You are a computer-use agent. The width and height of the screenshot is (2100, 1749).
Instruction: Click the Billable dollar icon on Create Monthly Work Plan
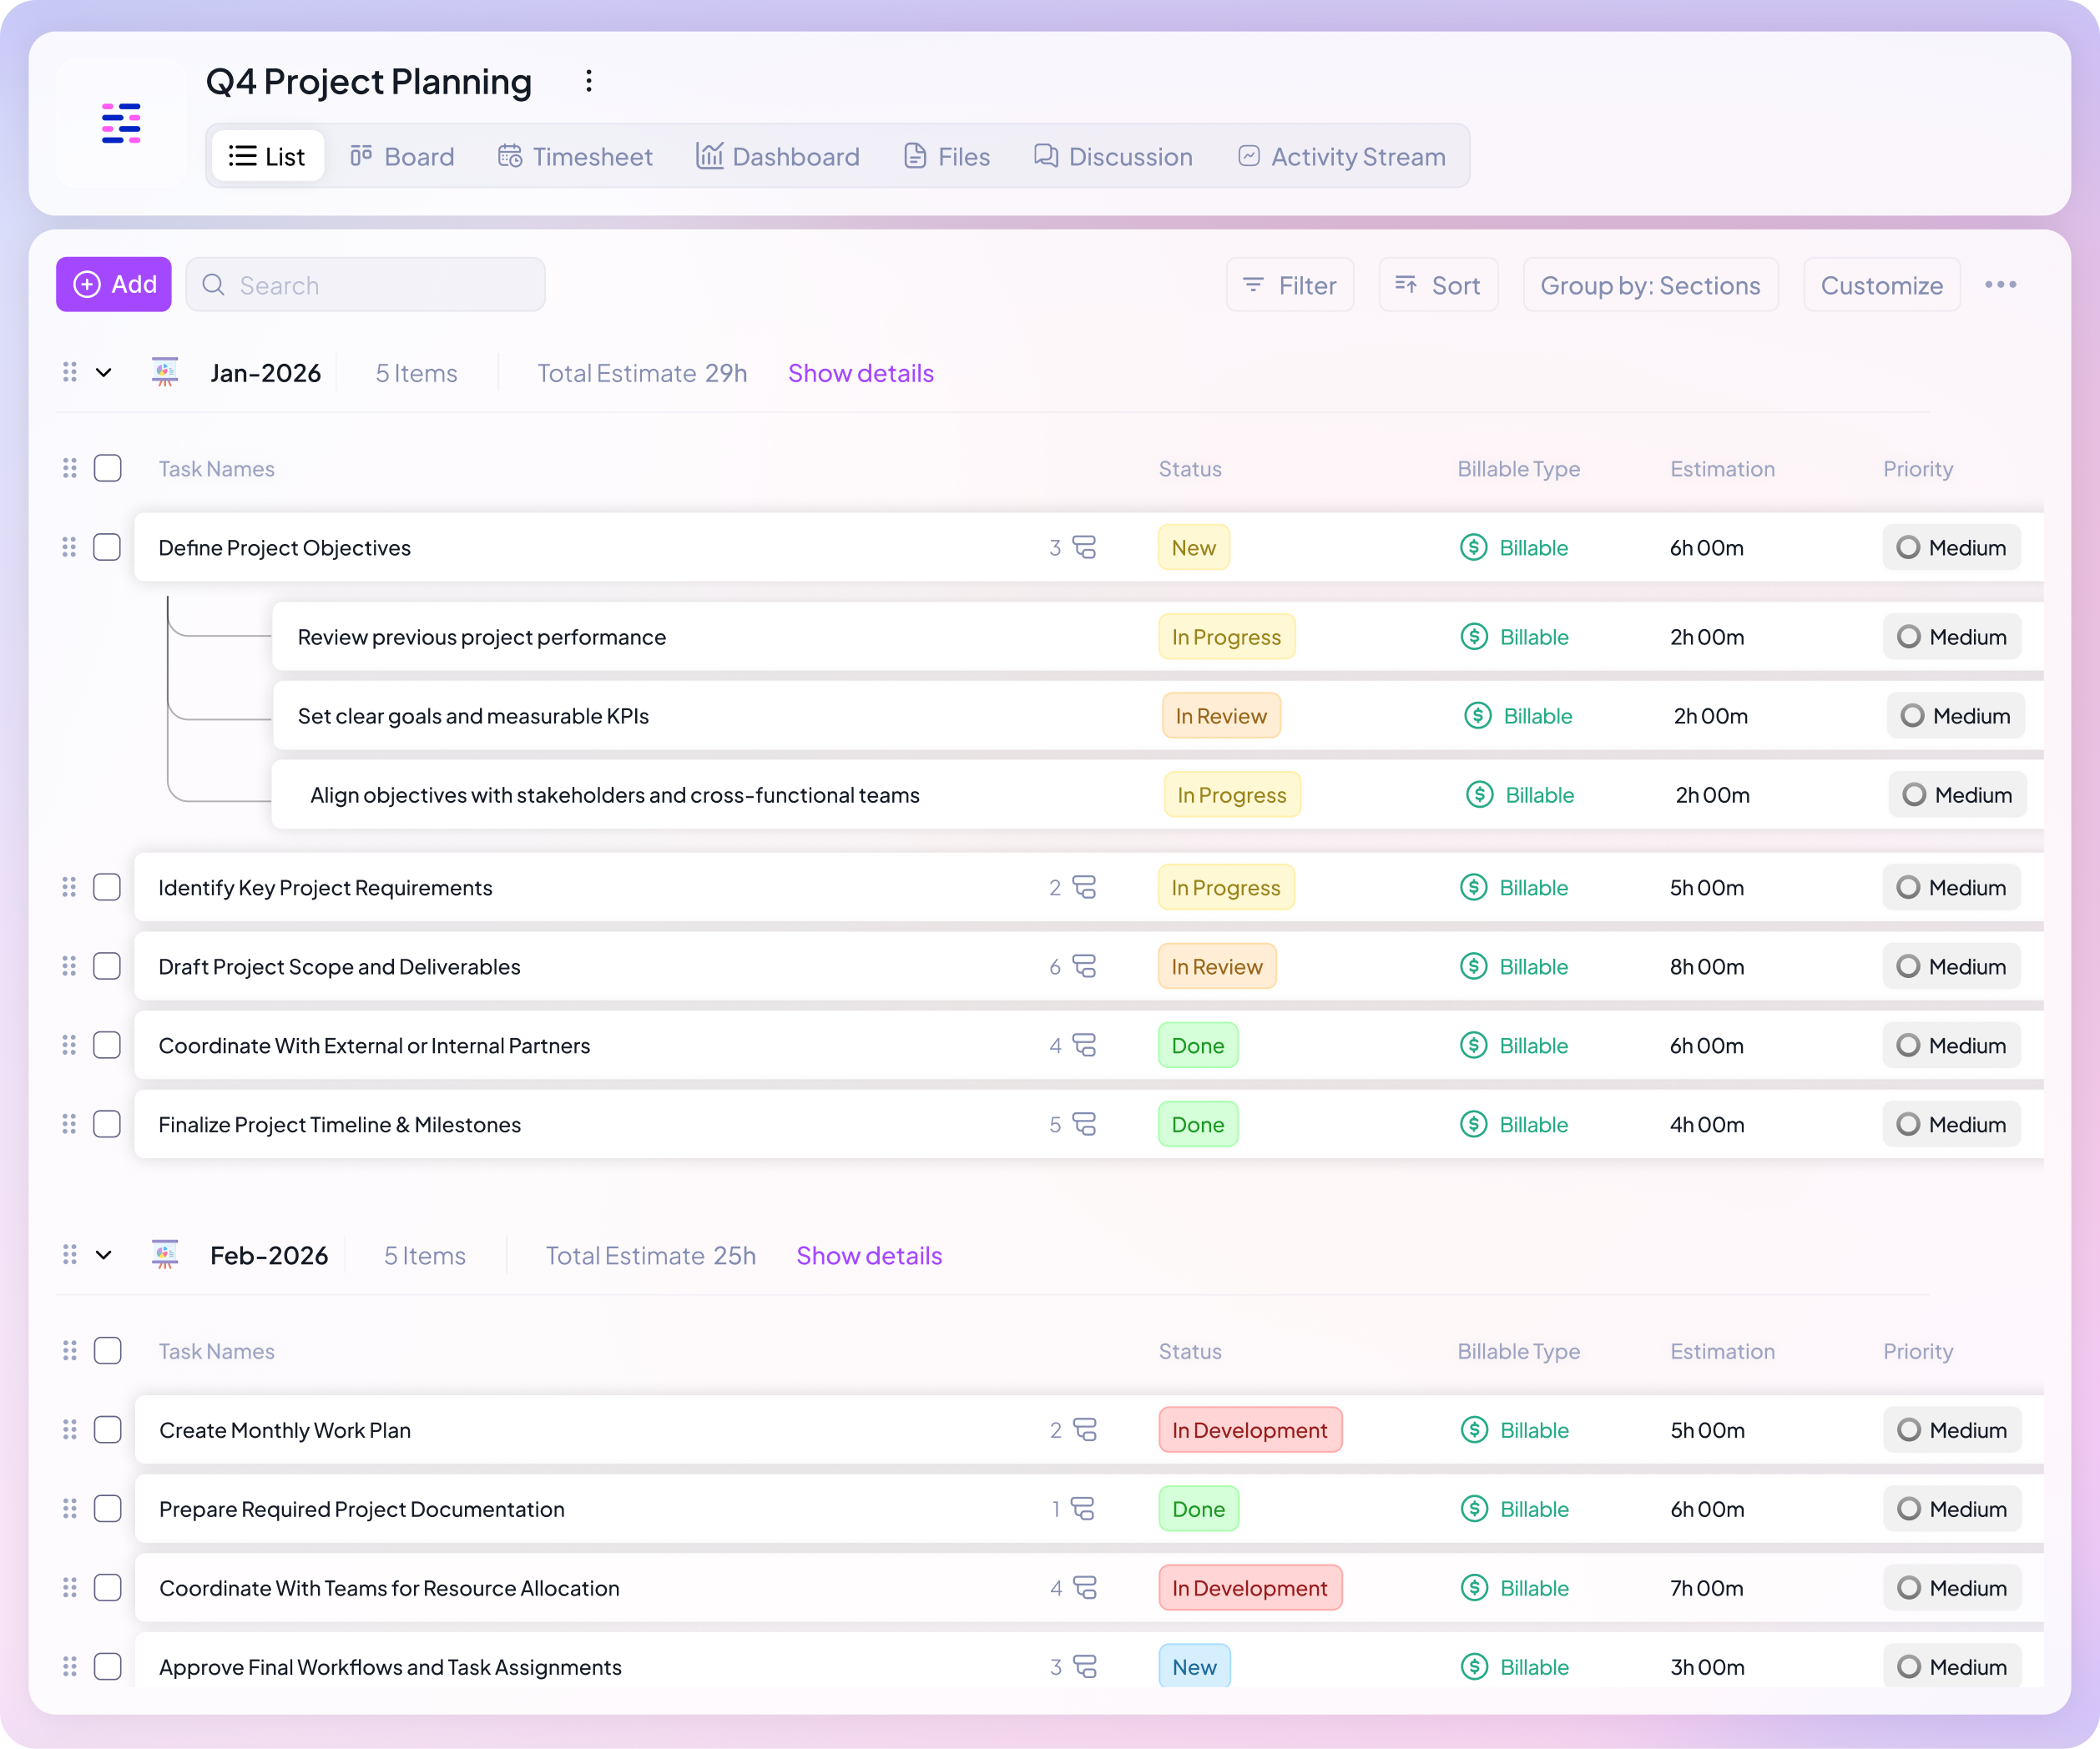pyautogui.click(x=1473, y=1430)
